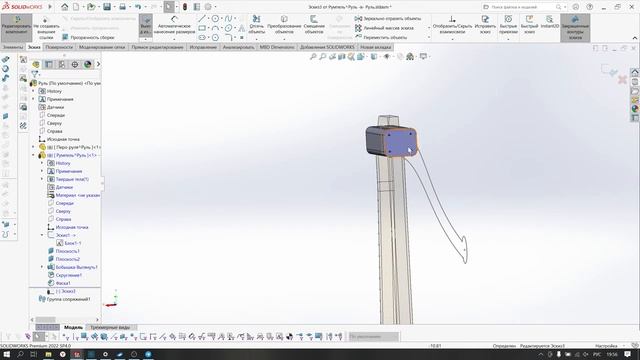Image resolution: width=640 pixels, height=360 pixels.
Task: Open the search box dropdown arrow
Action: pyautogui.click(x=565, y=7)
